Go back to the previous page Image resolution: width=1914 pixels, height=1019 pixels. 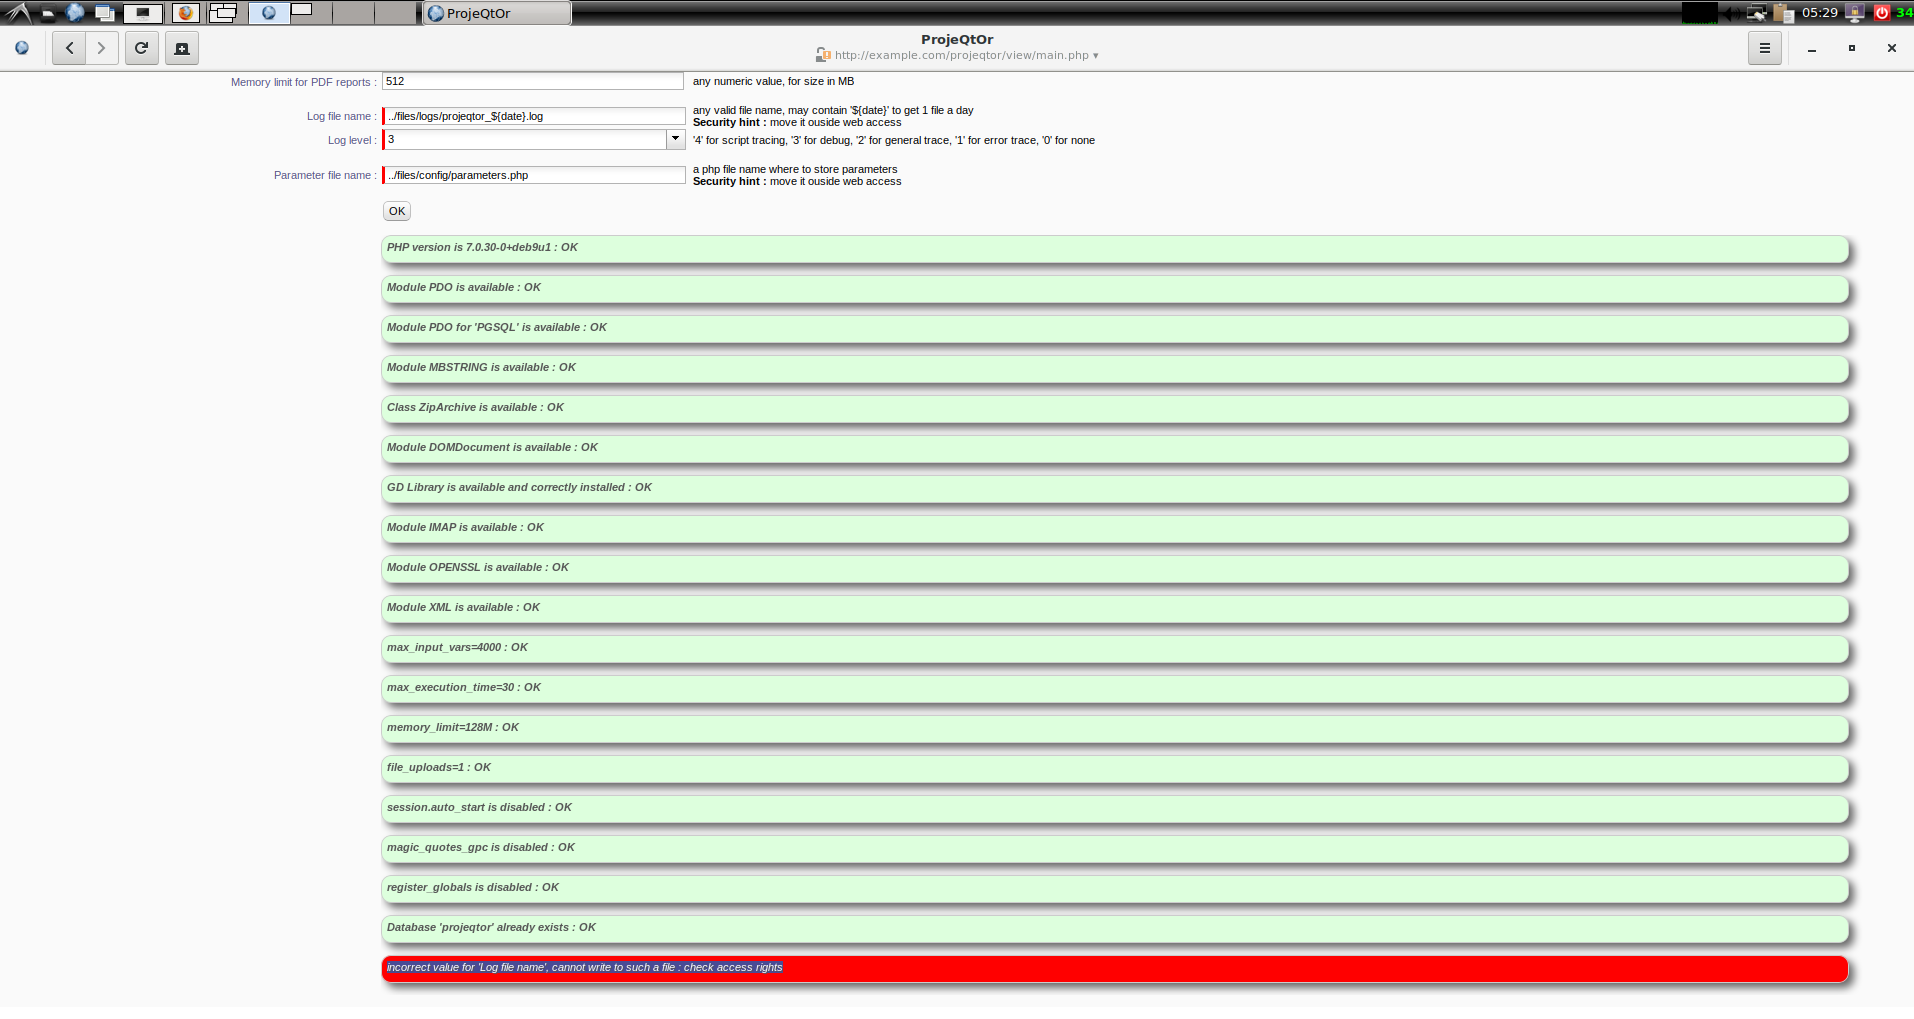point(69,48)
